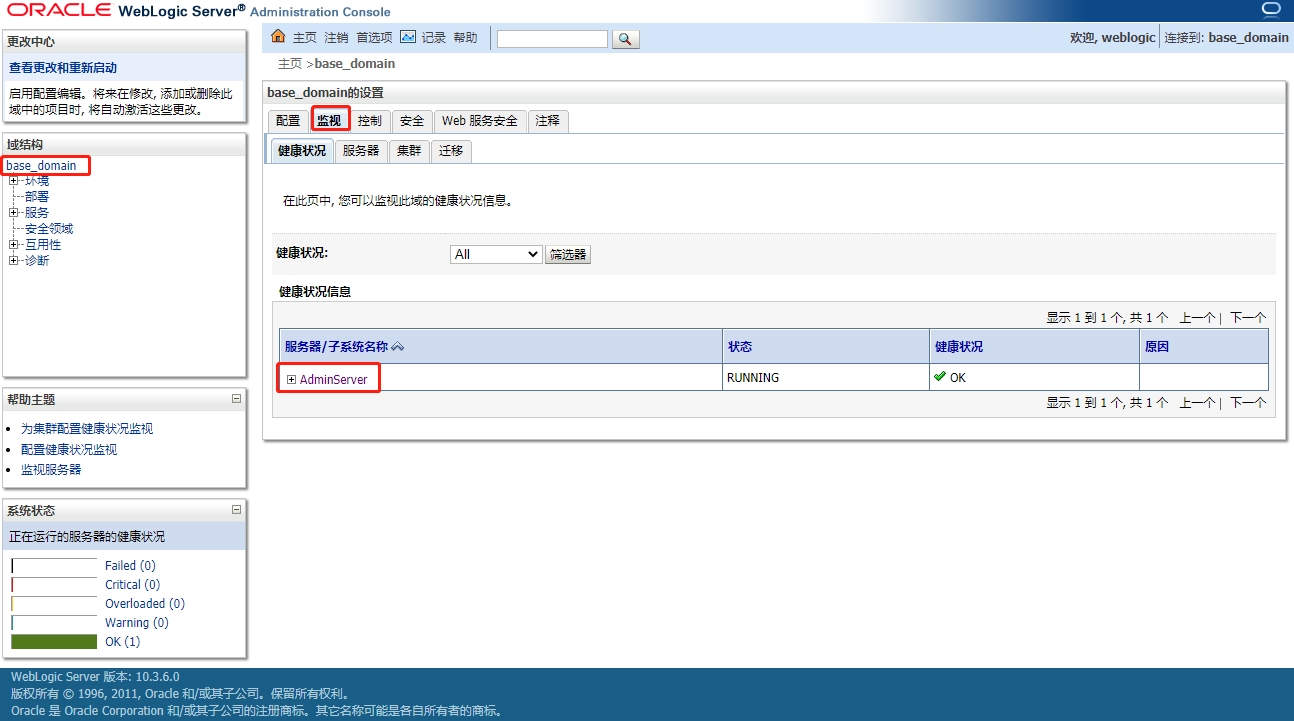Click the green OK check icon in AdminServer row
1294x721 pixels.
pos(940,377)
